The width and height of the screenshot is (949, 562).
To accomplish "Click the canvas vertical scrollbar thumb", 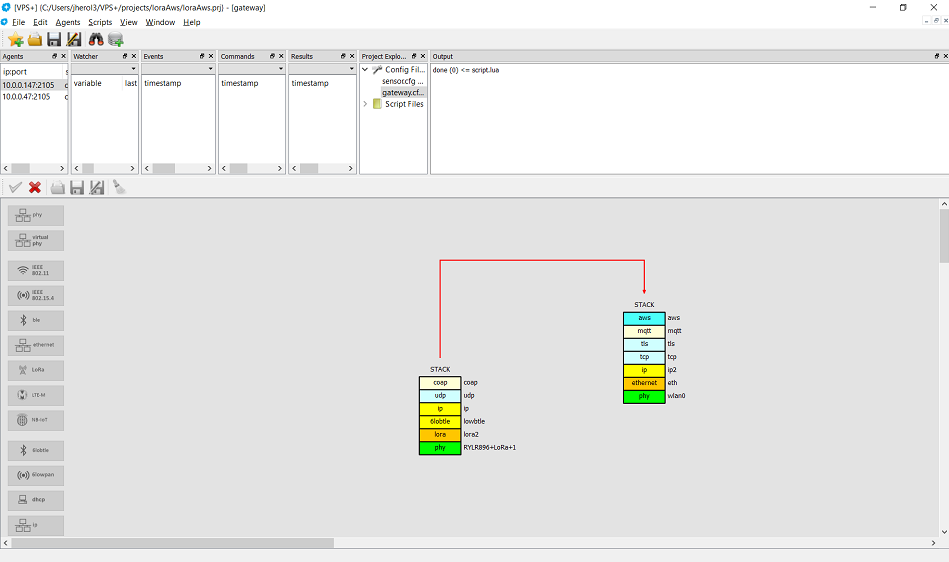I will 944,235.
